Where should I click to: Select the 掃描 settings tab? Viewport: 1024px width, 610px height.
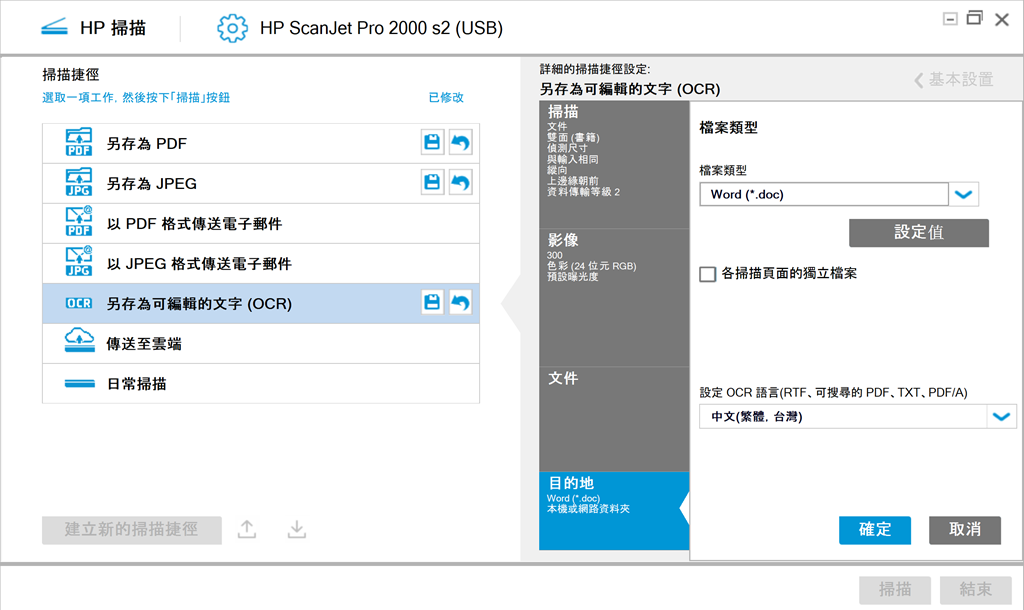pos(613,150)
